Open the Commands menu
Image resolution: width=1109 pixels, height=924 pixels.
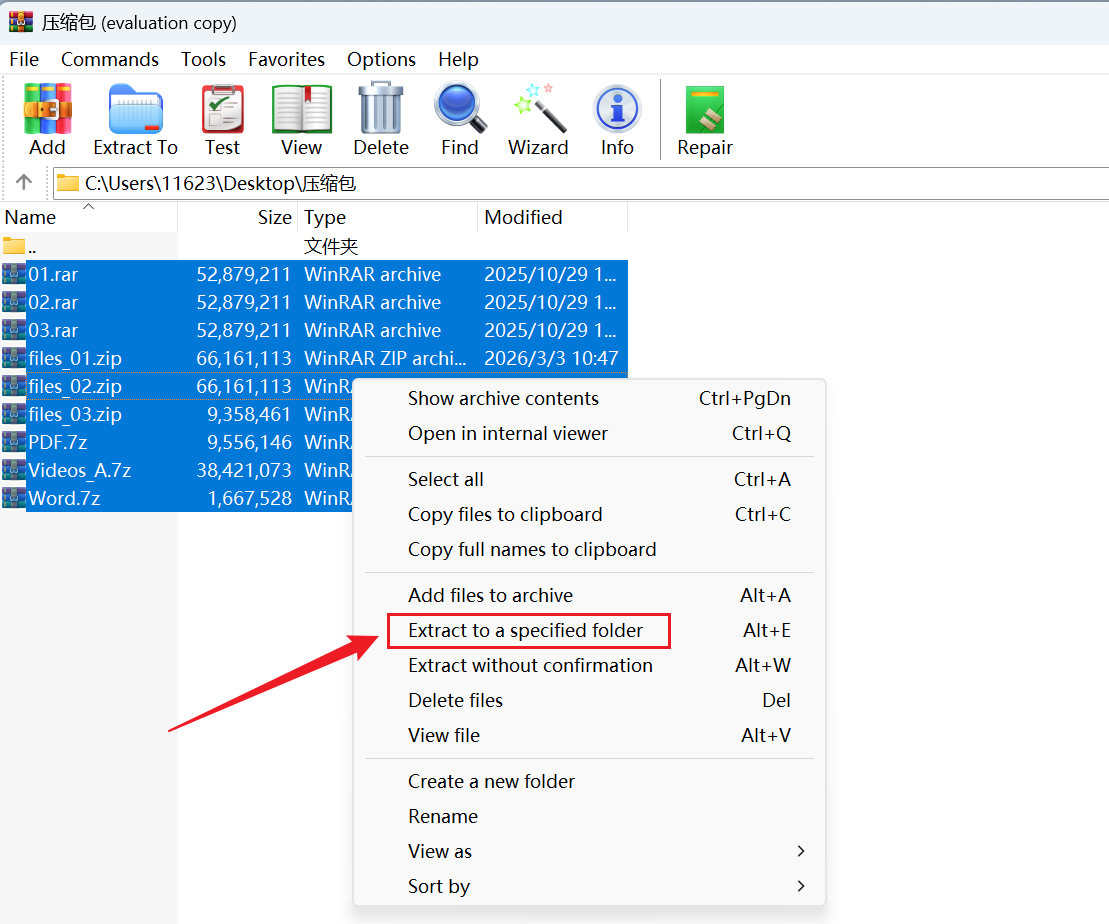click(x=110, y=59)
